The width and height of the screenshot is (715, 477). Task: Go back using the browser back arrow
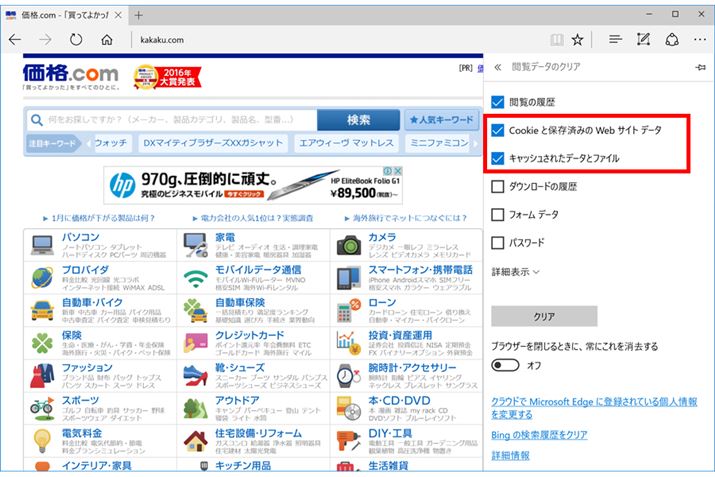point(15,40)
